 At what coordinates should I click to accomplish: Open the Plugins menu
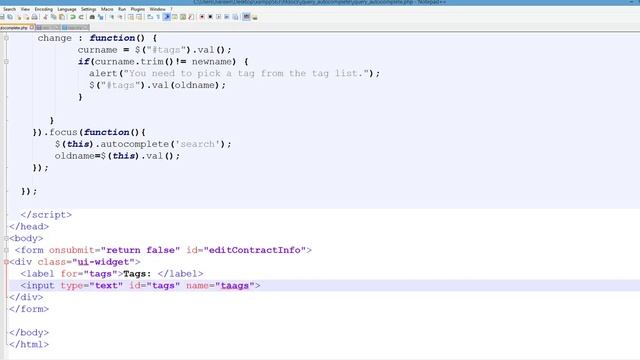(x=138, y=9)
